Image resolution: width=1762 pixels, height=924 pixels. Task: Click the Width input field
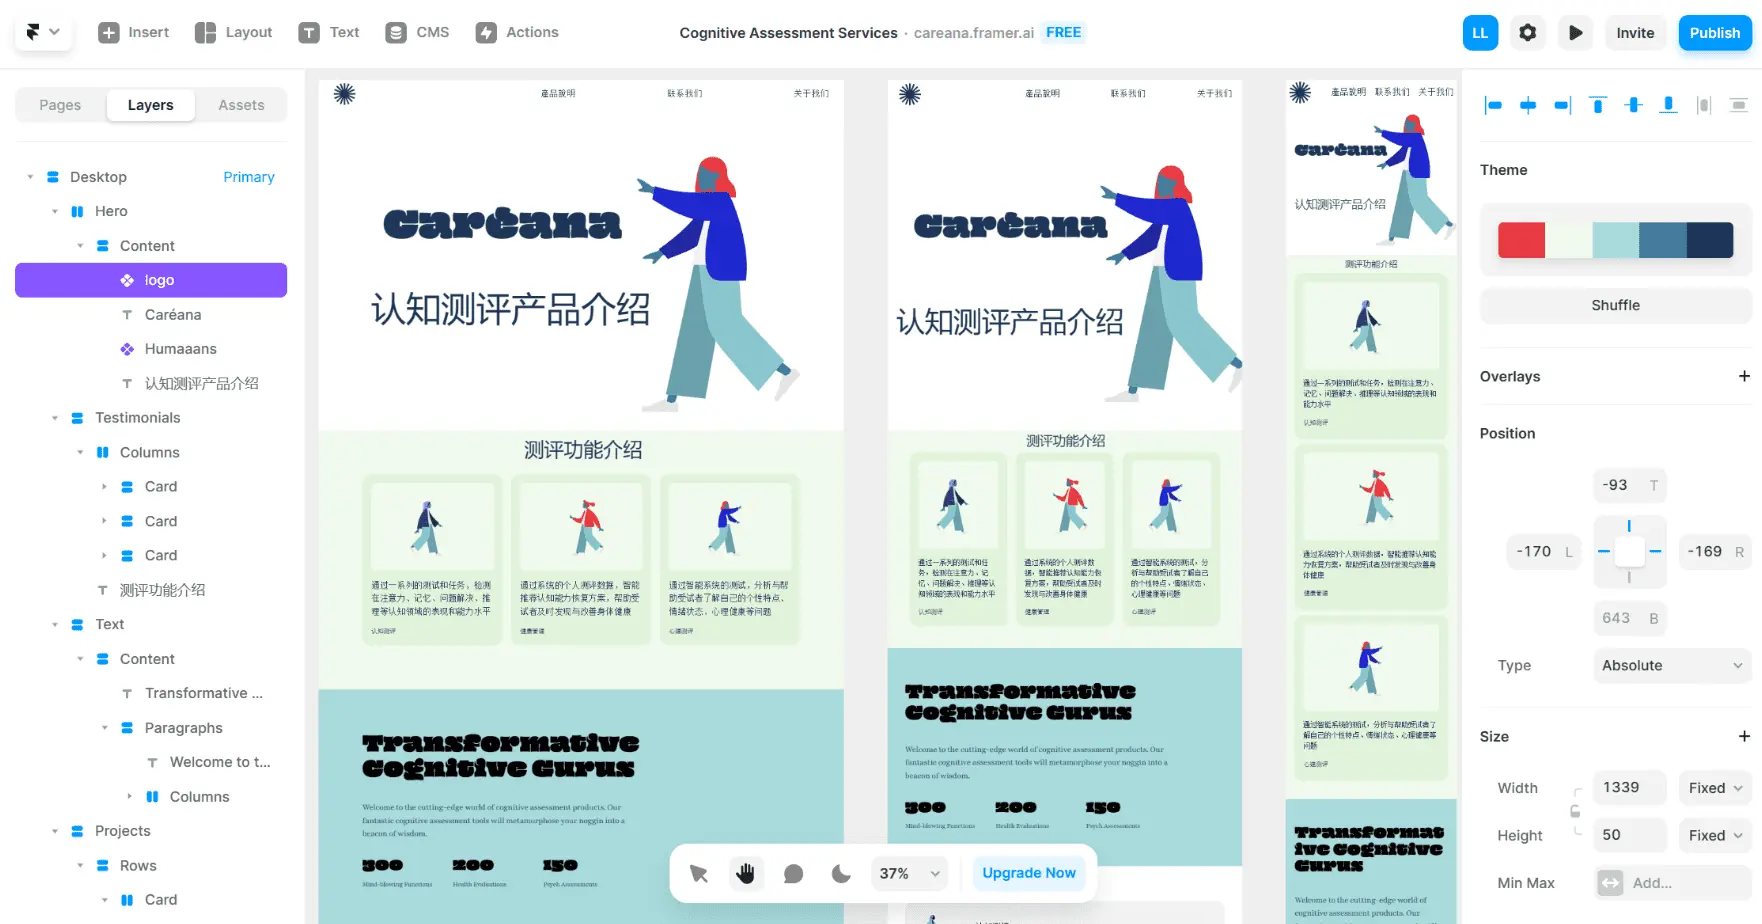[1629, 788]
